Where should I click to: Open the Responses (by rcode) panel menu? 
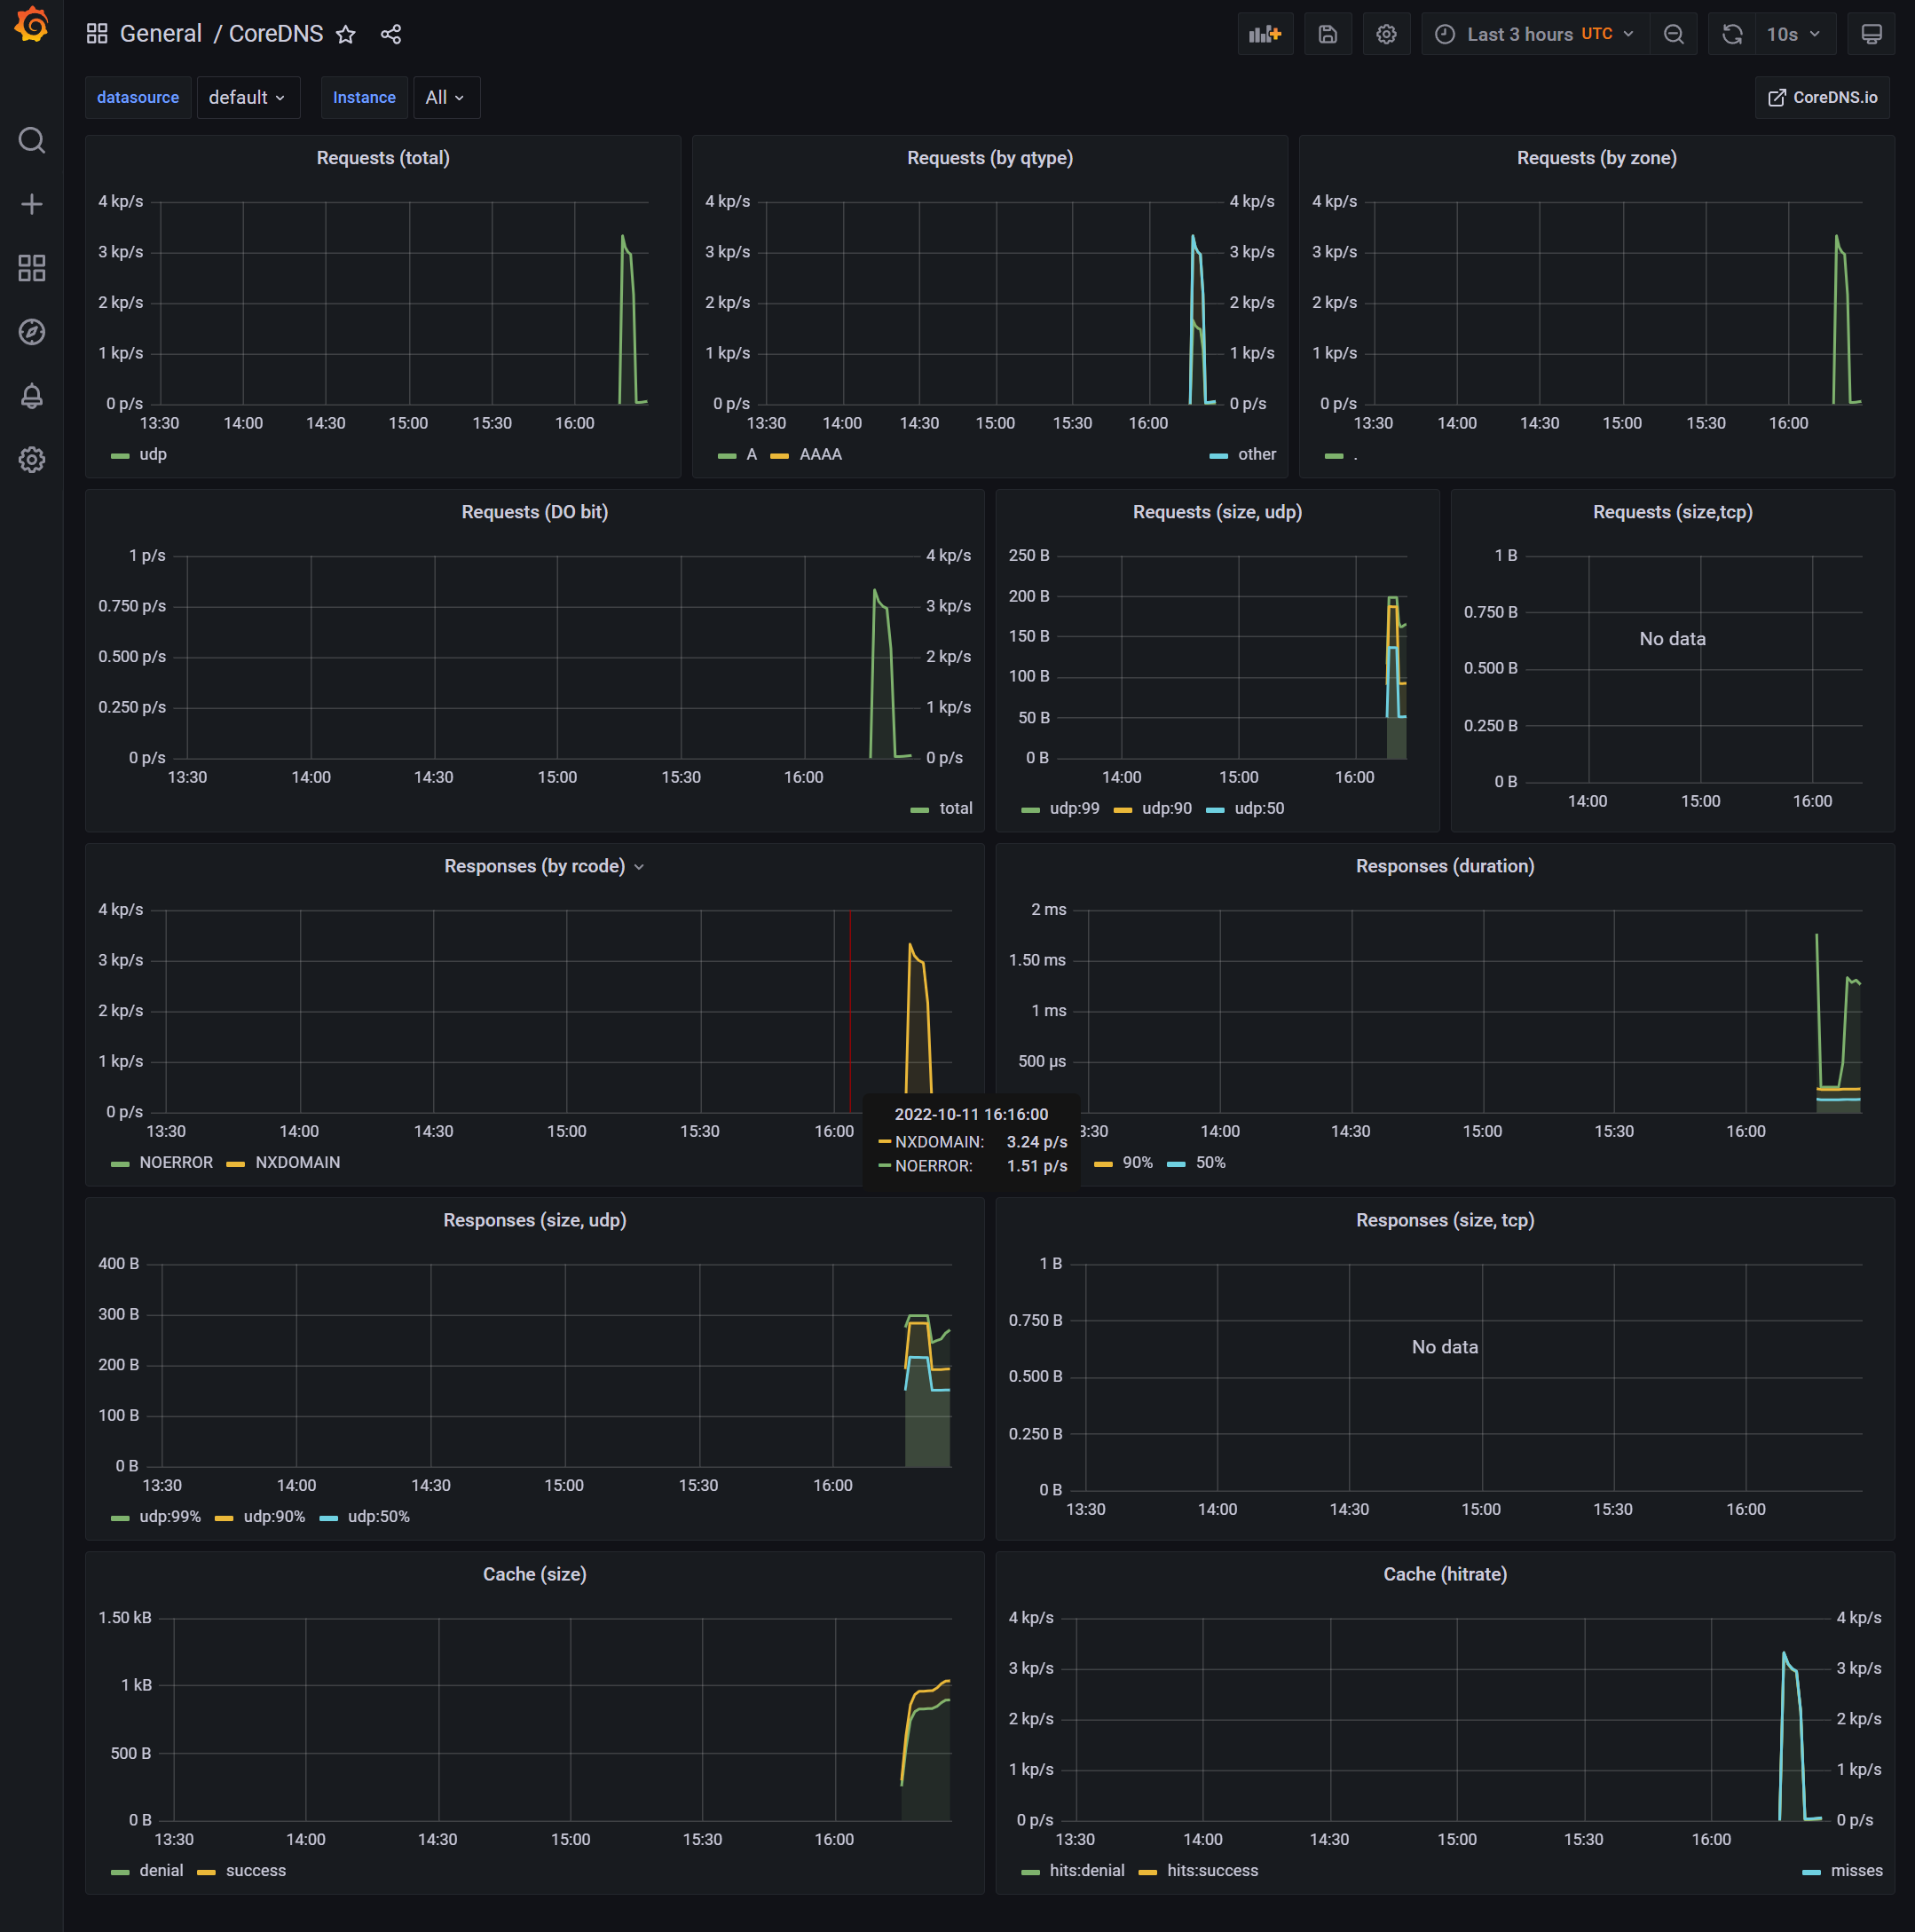click(640, 867)
